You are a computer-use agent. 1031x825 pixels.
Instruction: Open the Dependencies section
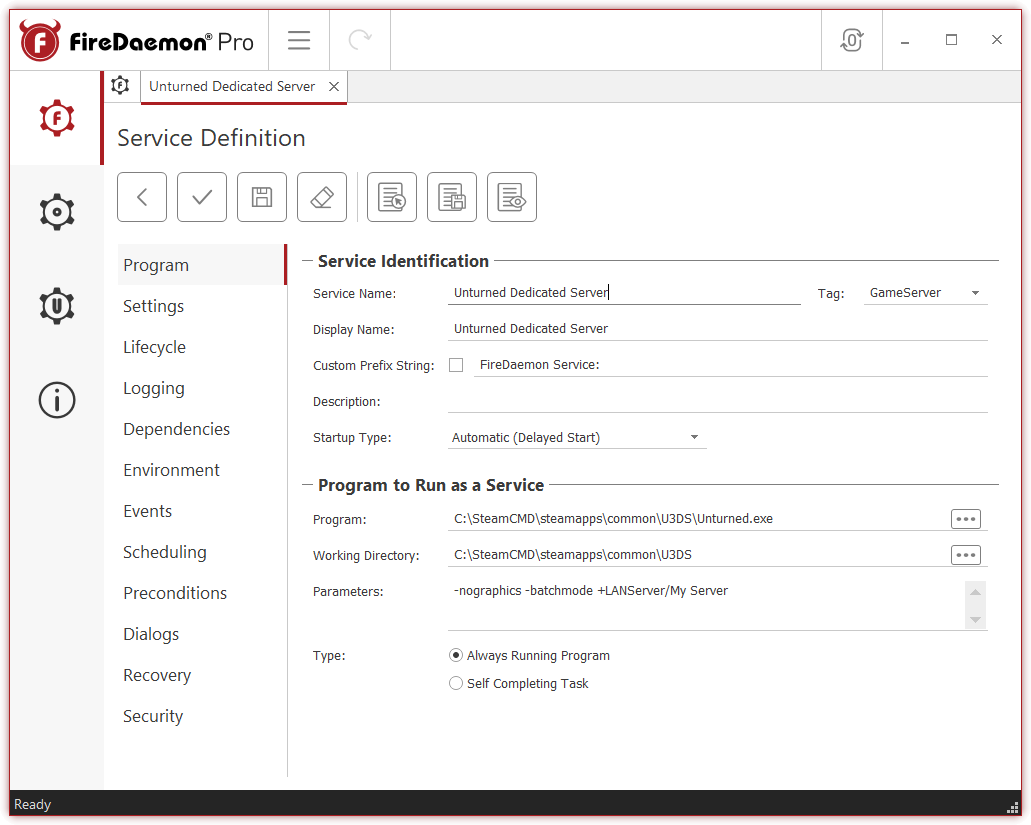[201, 429]
